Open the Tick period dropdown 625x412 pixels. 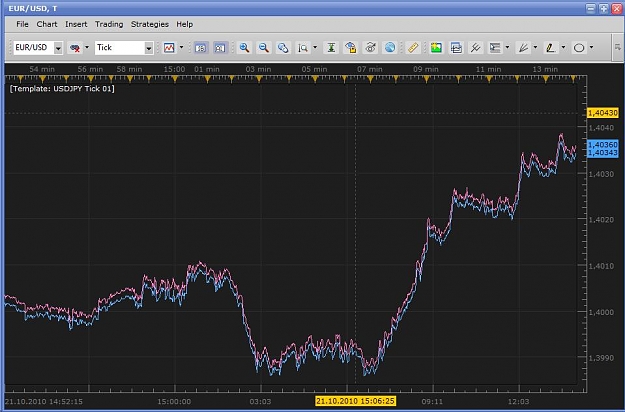149,48
